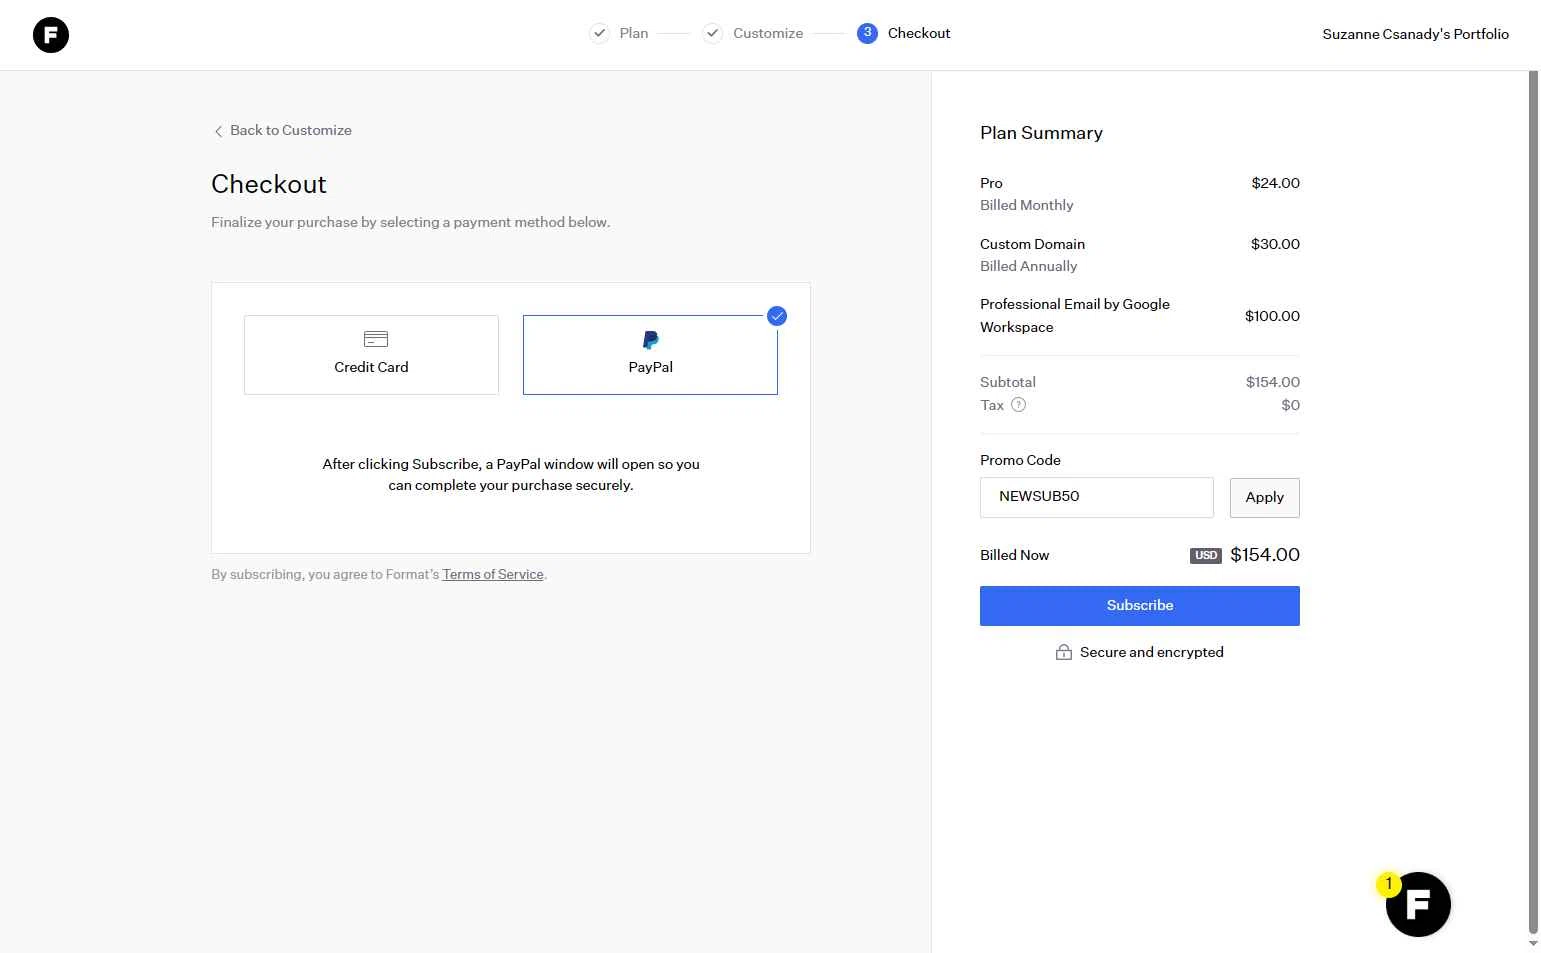
Task: Click the Billed Monthly label
Action: pyautogui.click(x=1026, y=205)
